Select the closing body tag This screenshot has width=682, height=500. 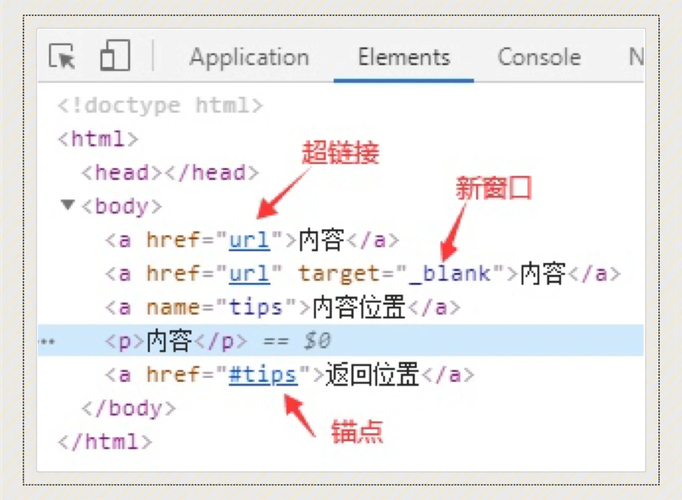(128, 408)
